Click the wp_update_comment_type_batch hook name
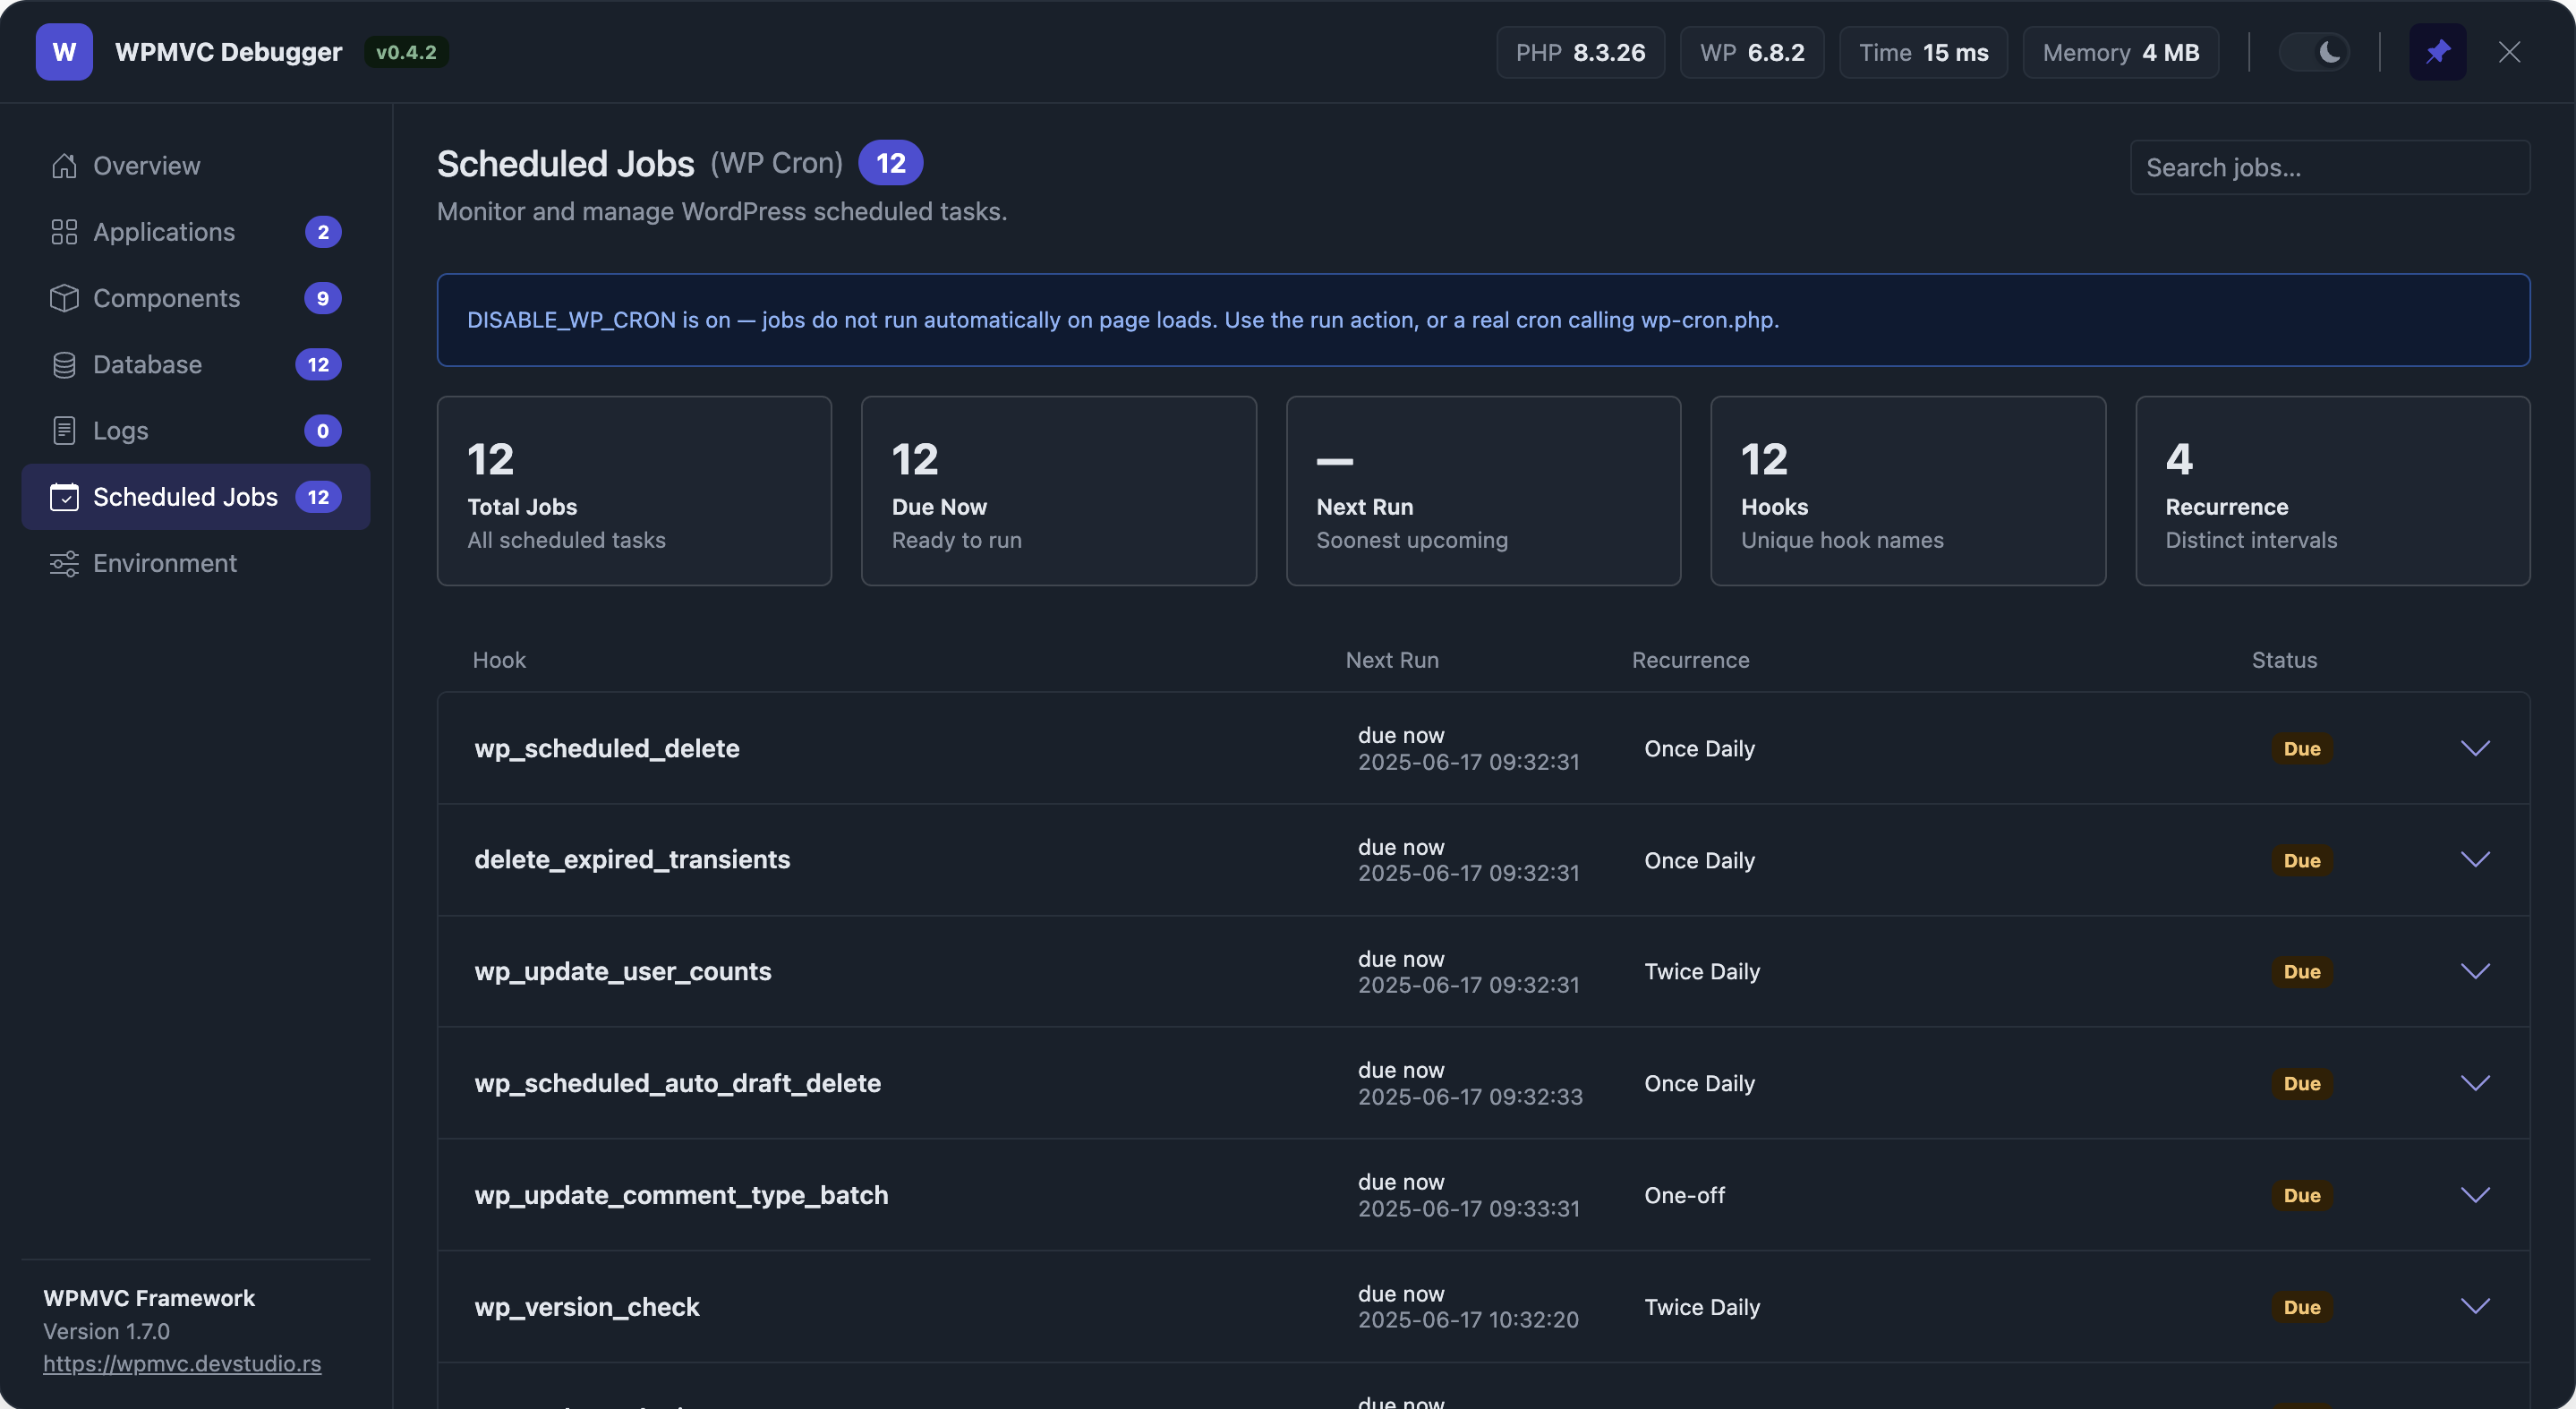2576x1409 pixels. (681, 1195)
